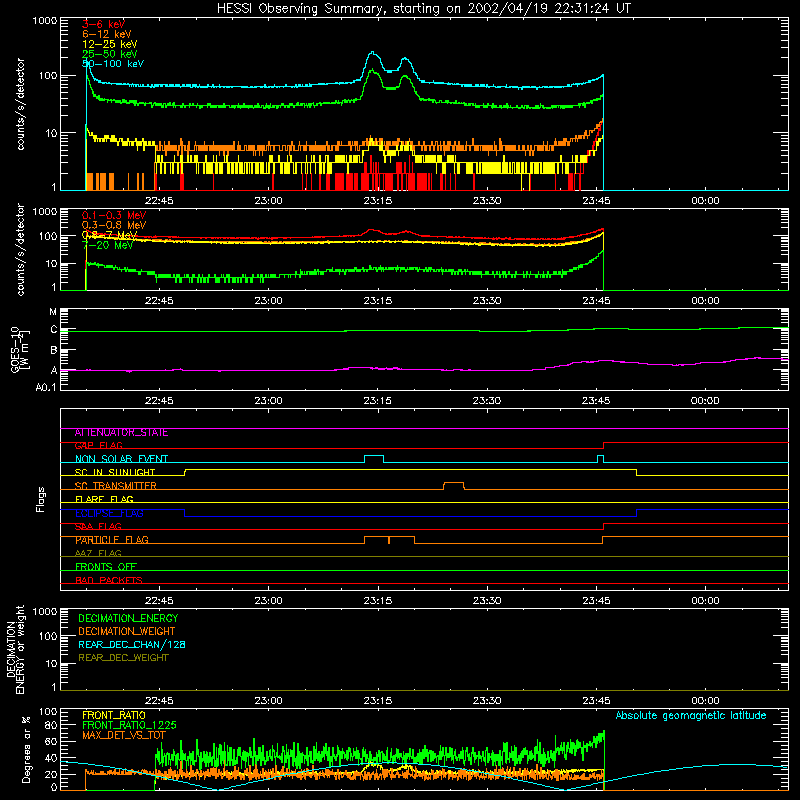Select the SC_TRANSMITTER flag label

tap(116, 486)
